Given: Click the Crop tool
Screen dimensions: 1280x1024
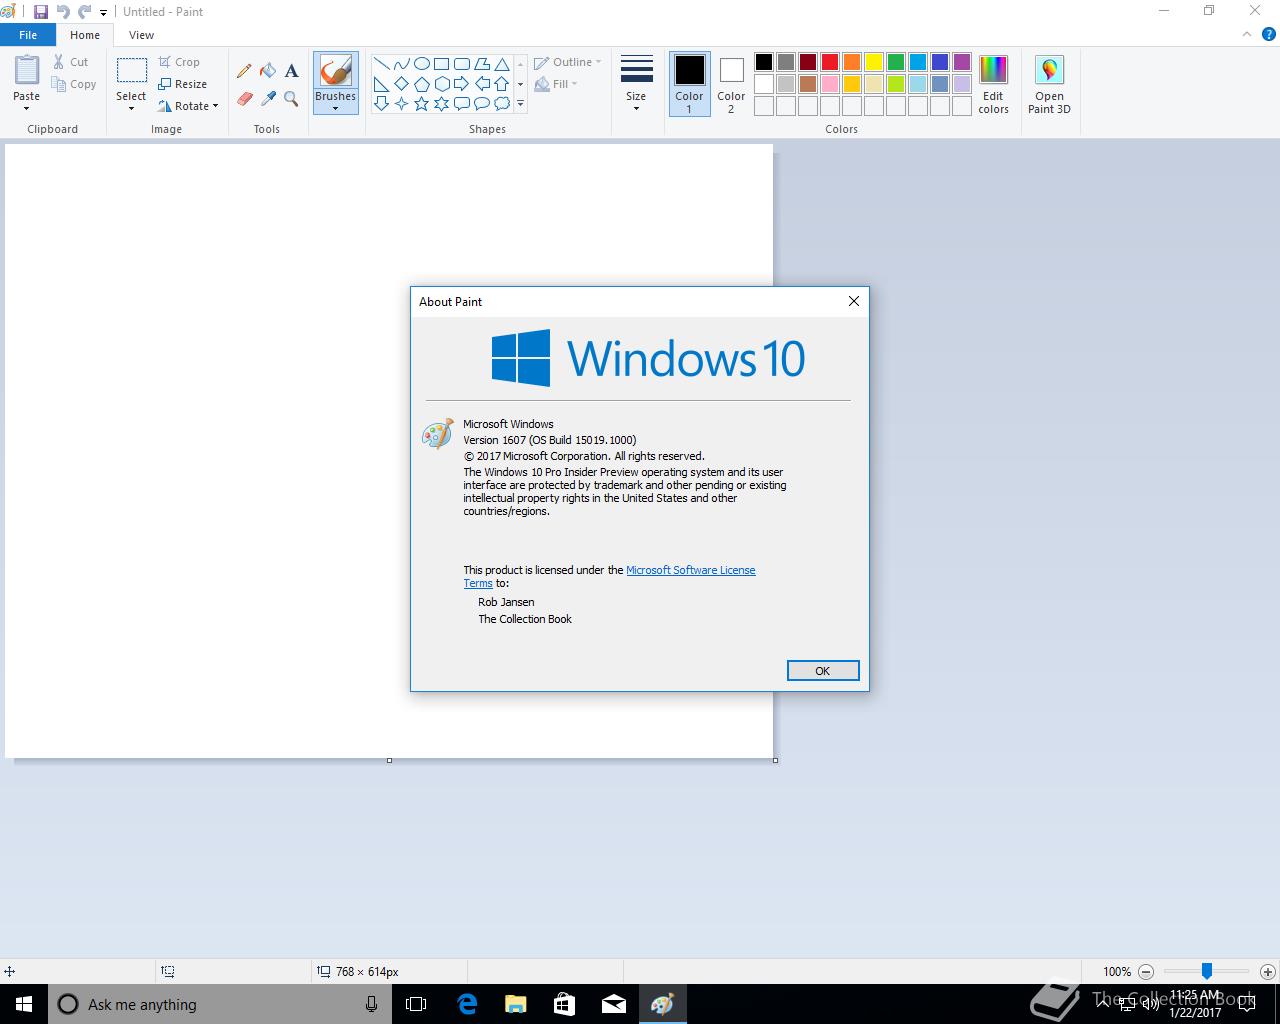Looking at the screenshot, I should [179, 62].
